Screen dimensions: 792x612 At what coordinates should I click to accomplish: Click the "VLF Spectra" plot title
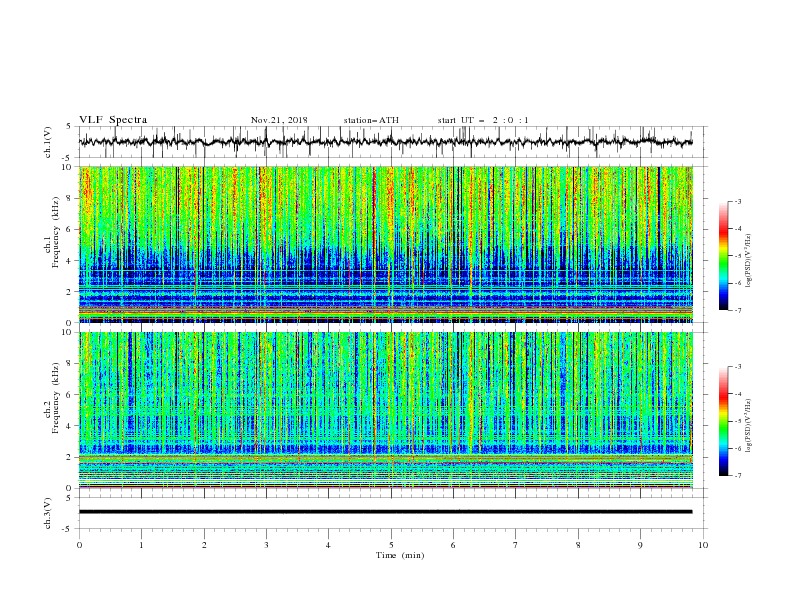tap(113, 120)
